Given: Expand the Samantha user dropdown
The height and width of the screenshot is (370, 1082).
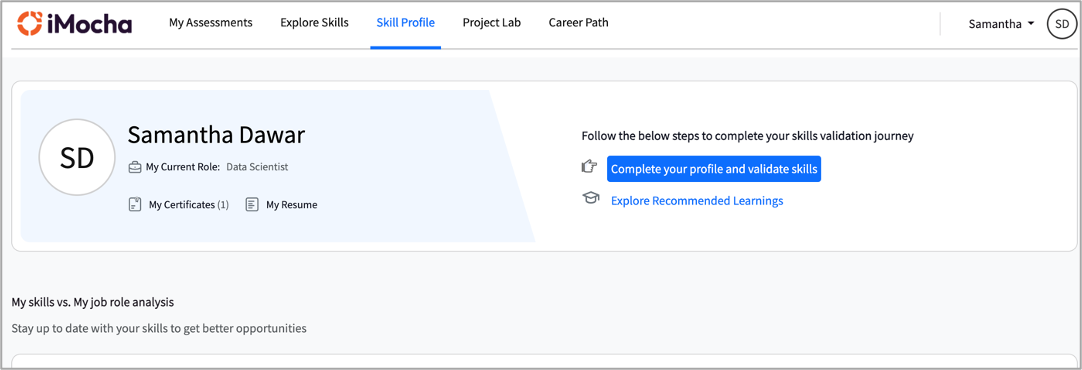Looking at the screenshot, I should click(x=1001, y=23).
